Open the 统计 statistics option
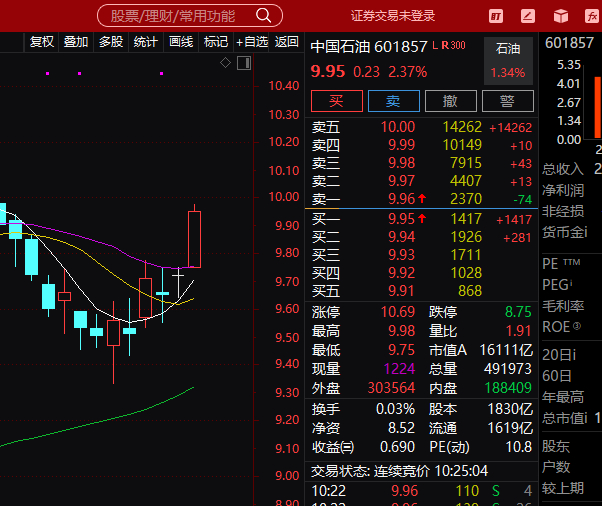This screenshot has width=602, height=506. 146,41
